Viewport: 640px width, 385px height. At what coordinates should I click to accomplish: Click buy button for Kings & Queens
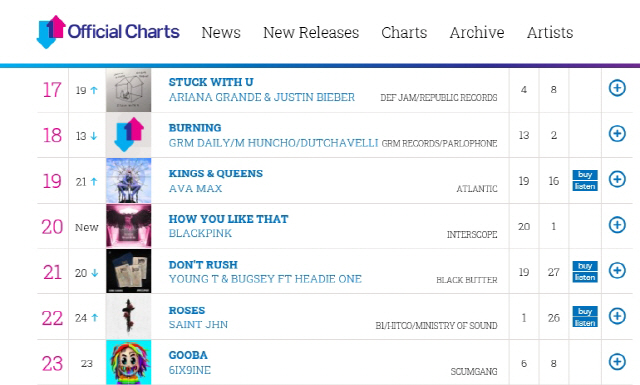[x=585, y=175]
